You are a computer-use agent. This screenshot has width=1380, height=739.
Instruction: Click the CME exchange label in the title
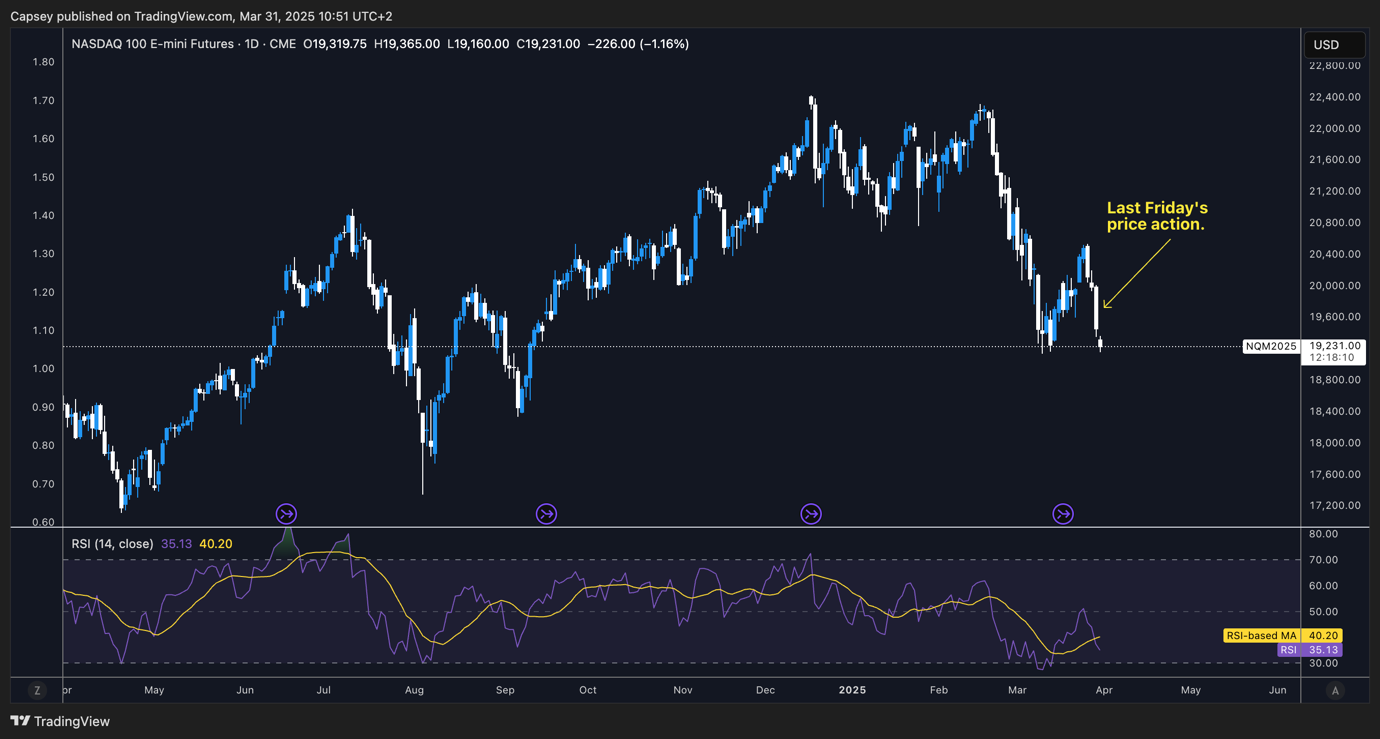(282, 44)
